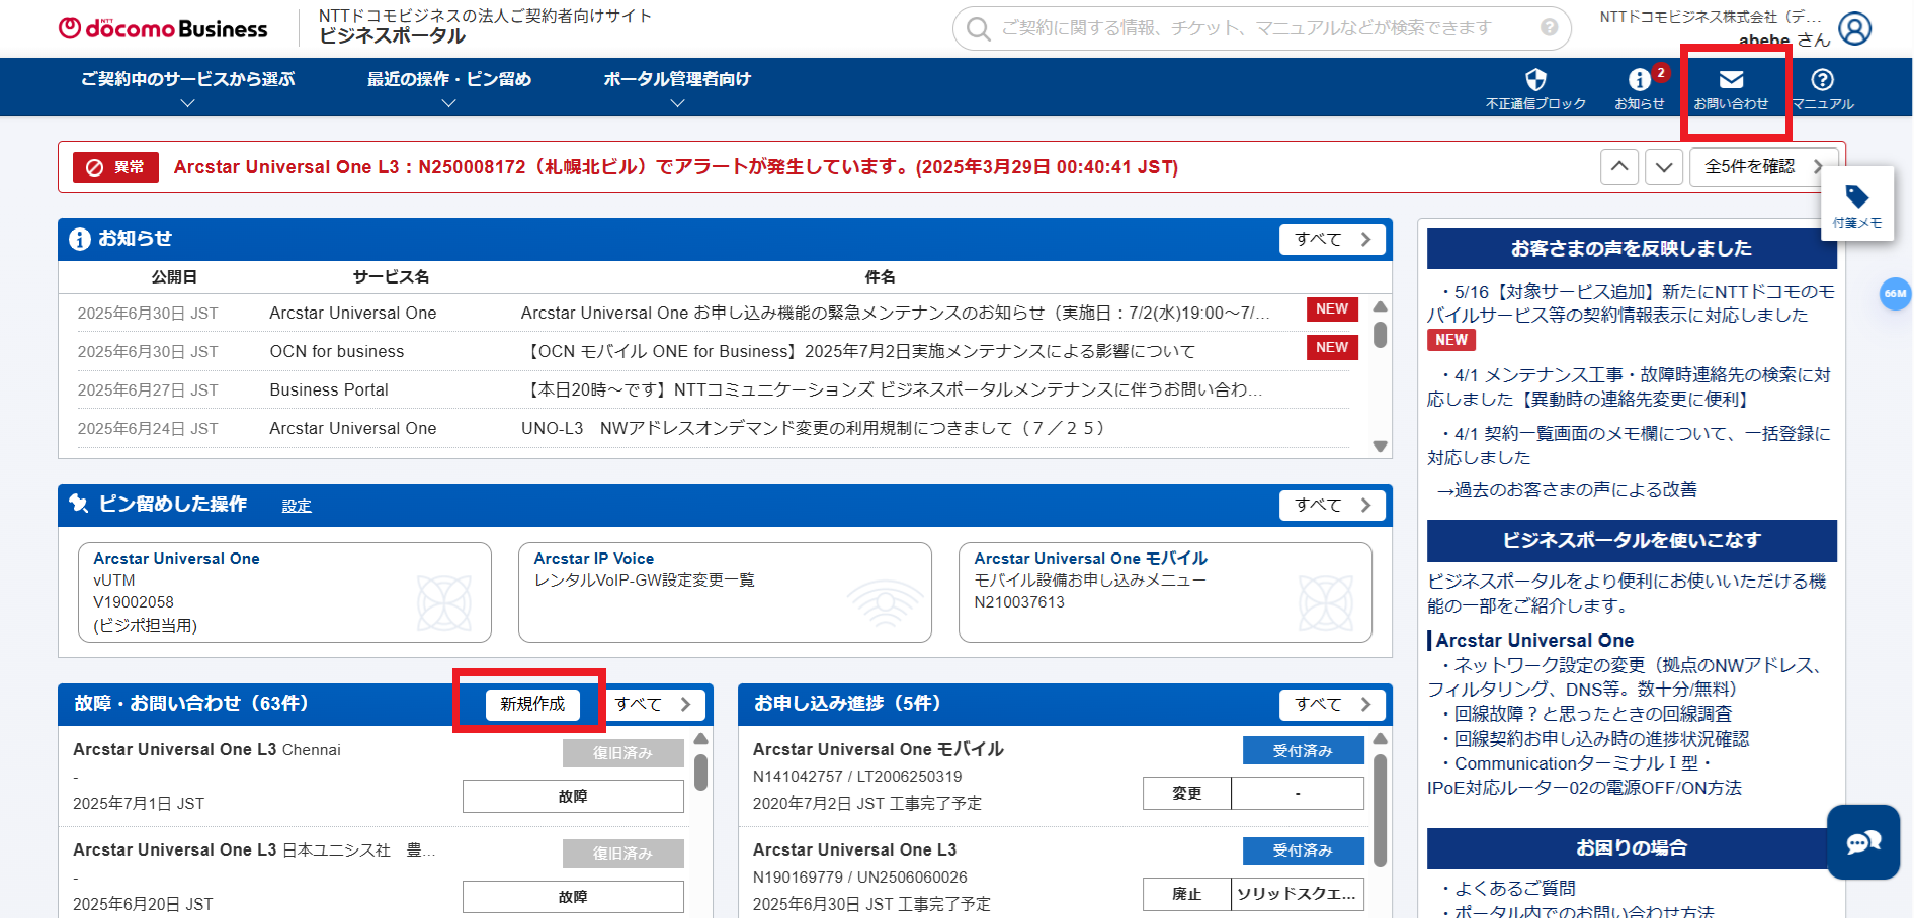Image resolution: width=1923 pixels, height=920 pixels.
Task: Open pinned Arcstar Universal One vUTM card
Action: (x=285, y=593)
